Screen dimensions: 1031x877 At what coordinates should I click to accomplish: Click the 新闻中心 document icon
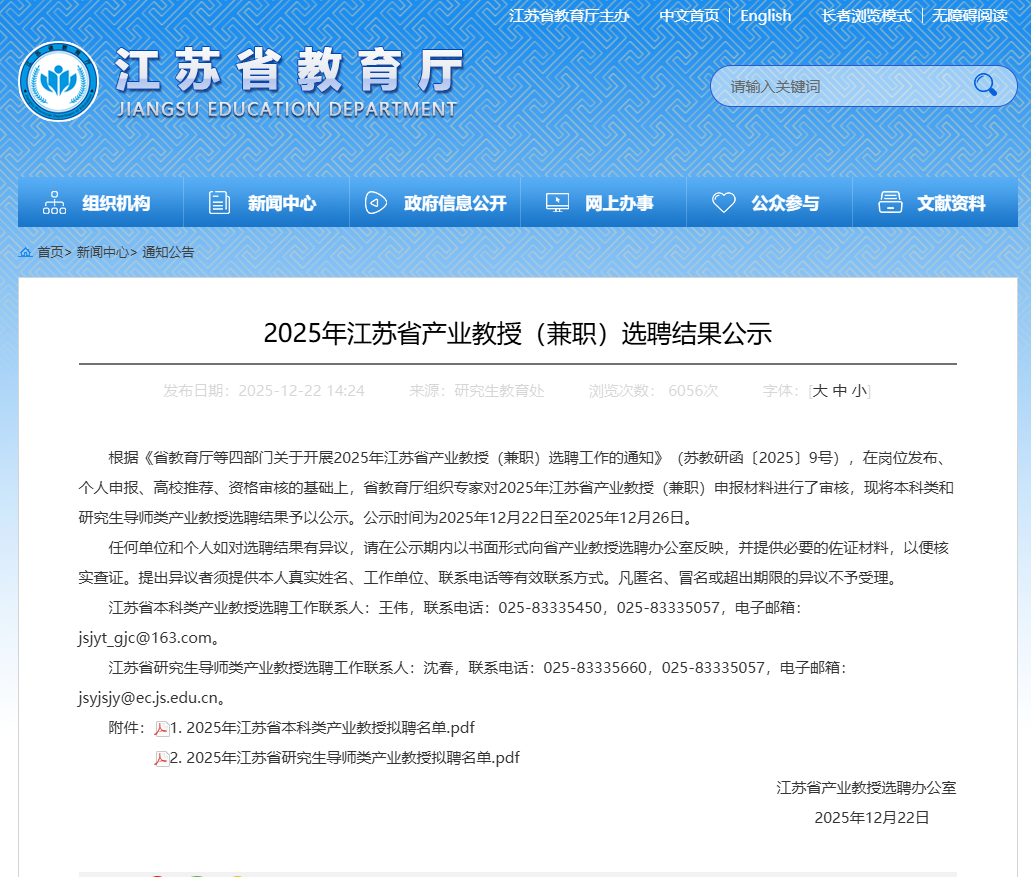click(219, 203)
